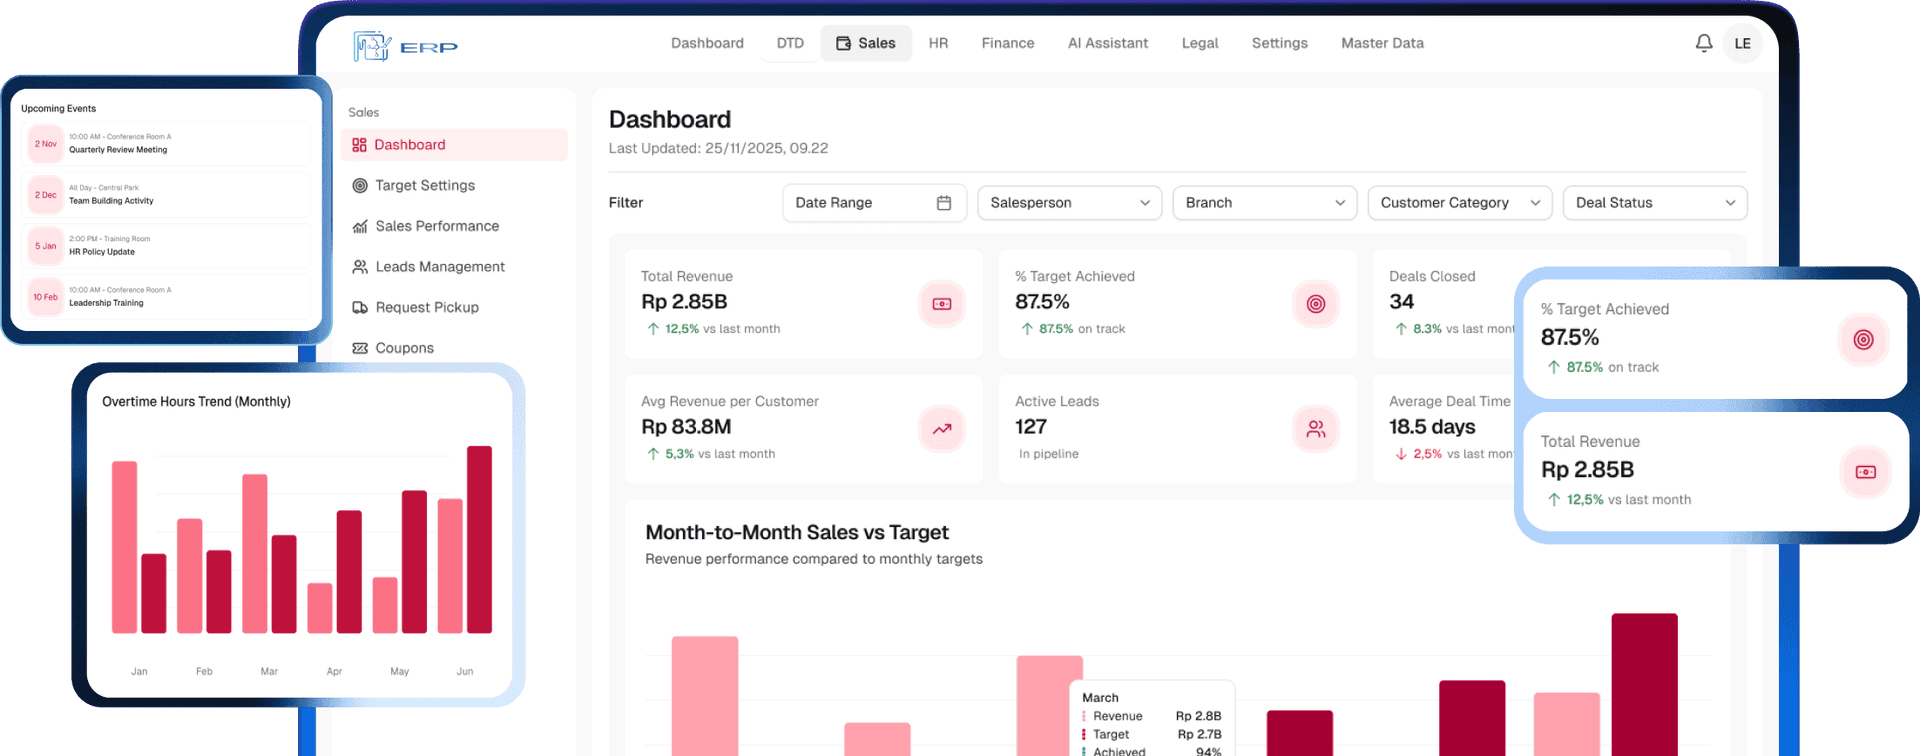Open the Branch filter dropdown
This screenshot has height=756, width=1920.
(1265, 203)
